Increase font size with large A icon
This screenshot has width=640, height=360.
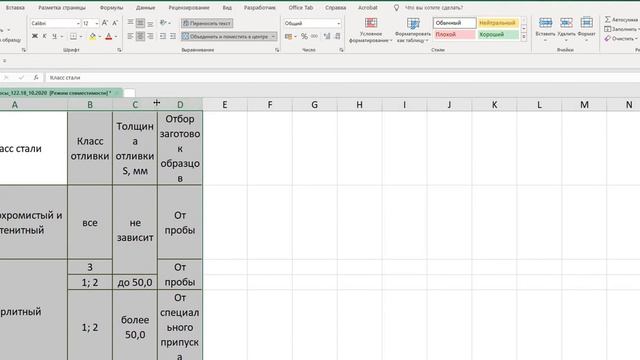[105, 23]
